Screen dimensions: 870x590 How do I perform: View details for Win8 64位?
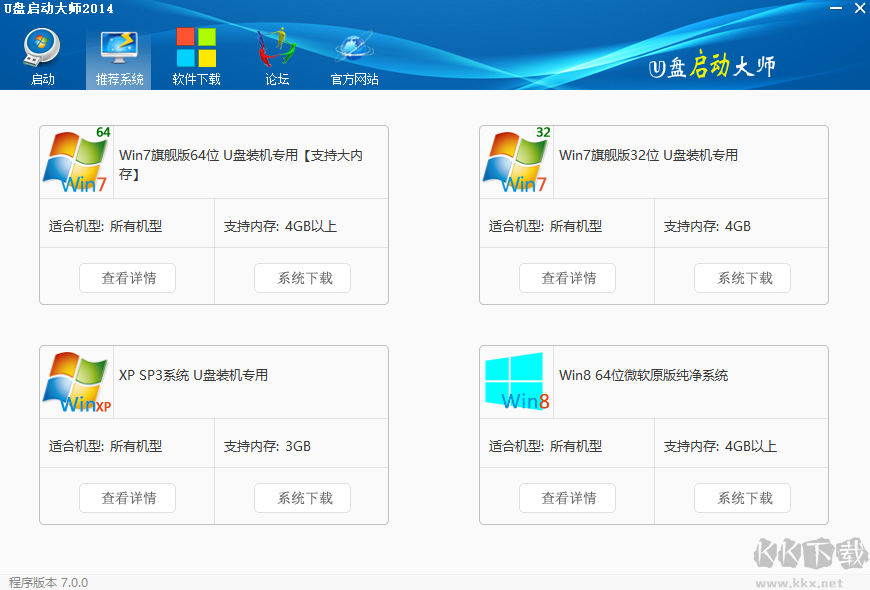[568, 498]
